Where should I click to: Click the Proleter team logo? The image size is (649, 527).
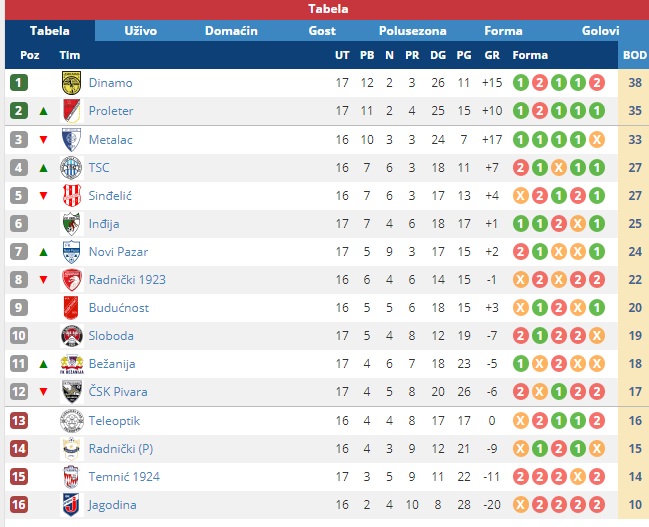click(71, 111)
